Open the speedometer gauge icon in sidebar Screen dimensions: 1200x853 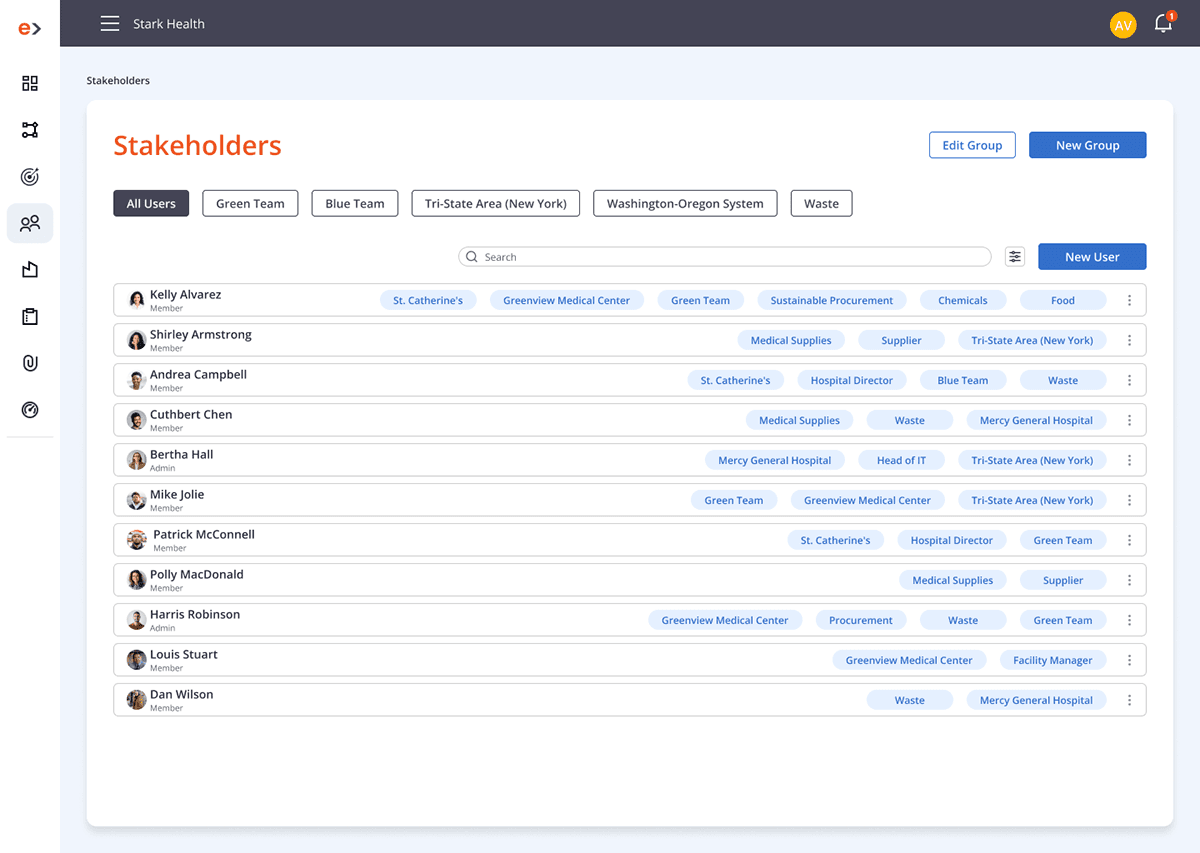(30, 410)
